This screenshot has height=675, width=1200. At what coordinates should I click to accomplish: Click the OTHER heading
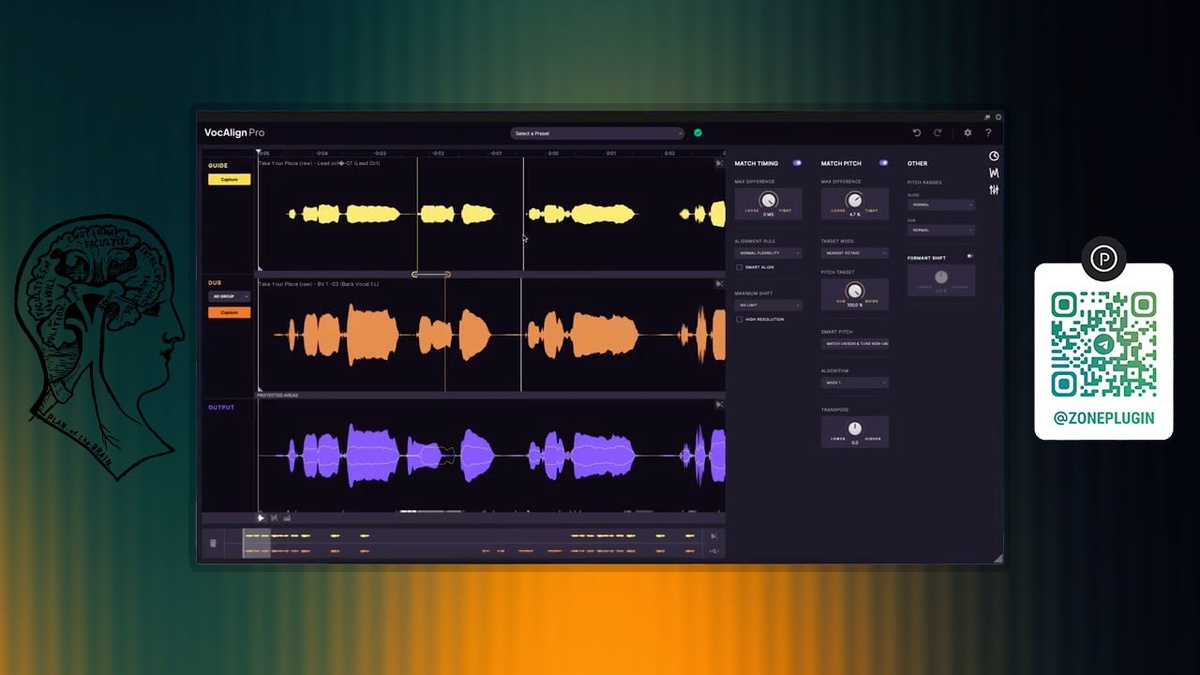point(917,163)
